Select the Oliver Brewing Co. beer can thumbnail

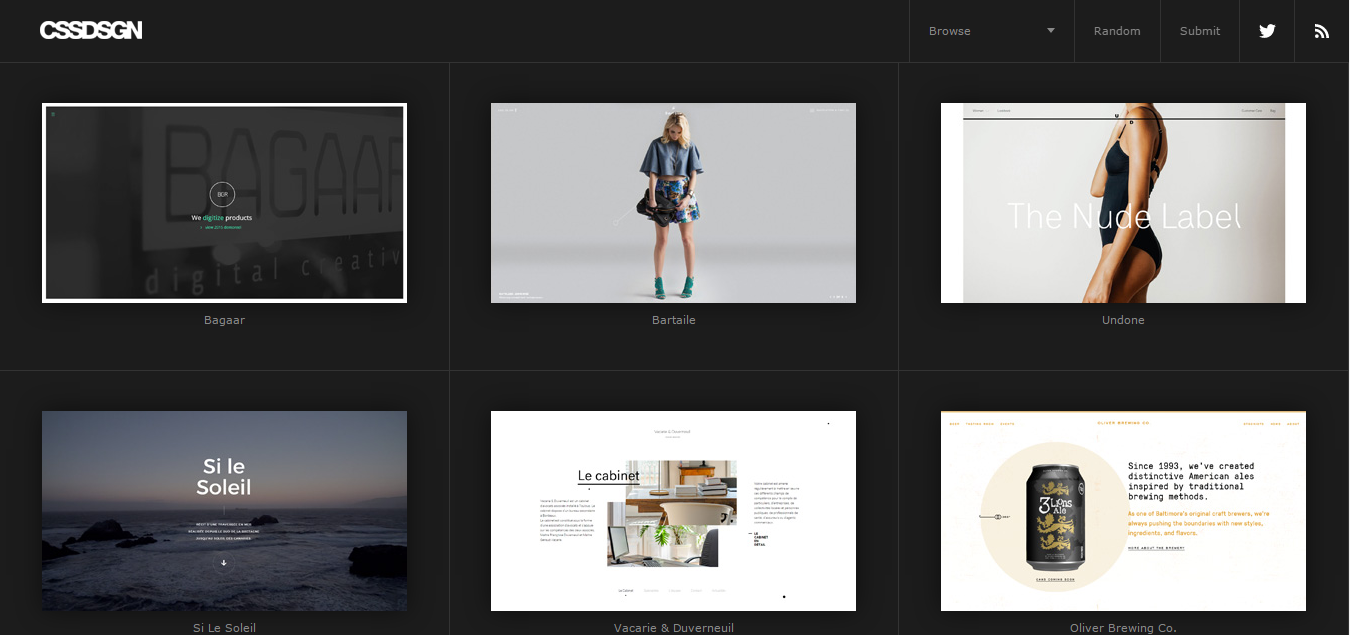(1123, 510)
